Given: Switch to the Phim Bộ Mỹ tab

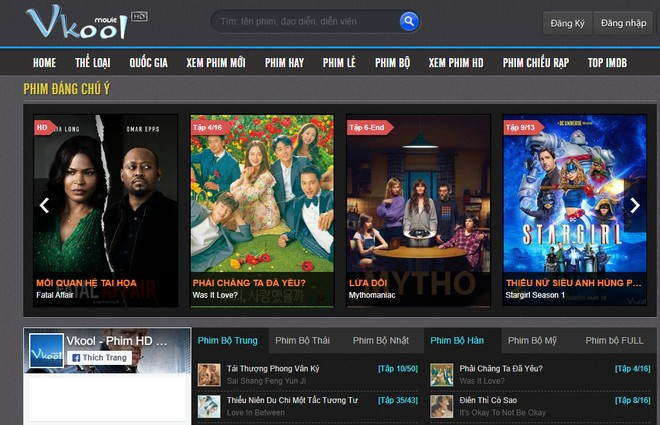Looking at the screenshot, I should click(x=532, y=340).
